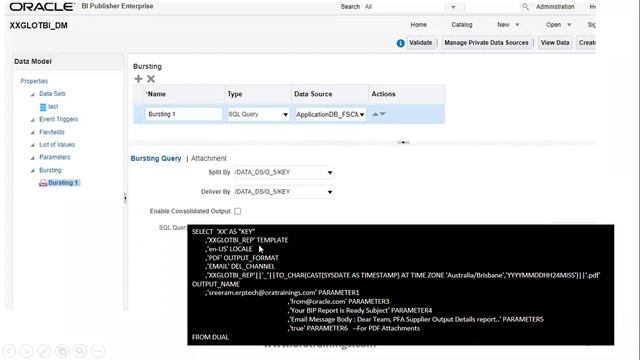Image resolution: width=640 pixels, height=360 pixels.
Task: Click the Bursting 1 name input field
Action: point(183,114)
